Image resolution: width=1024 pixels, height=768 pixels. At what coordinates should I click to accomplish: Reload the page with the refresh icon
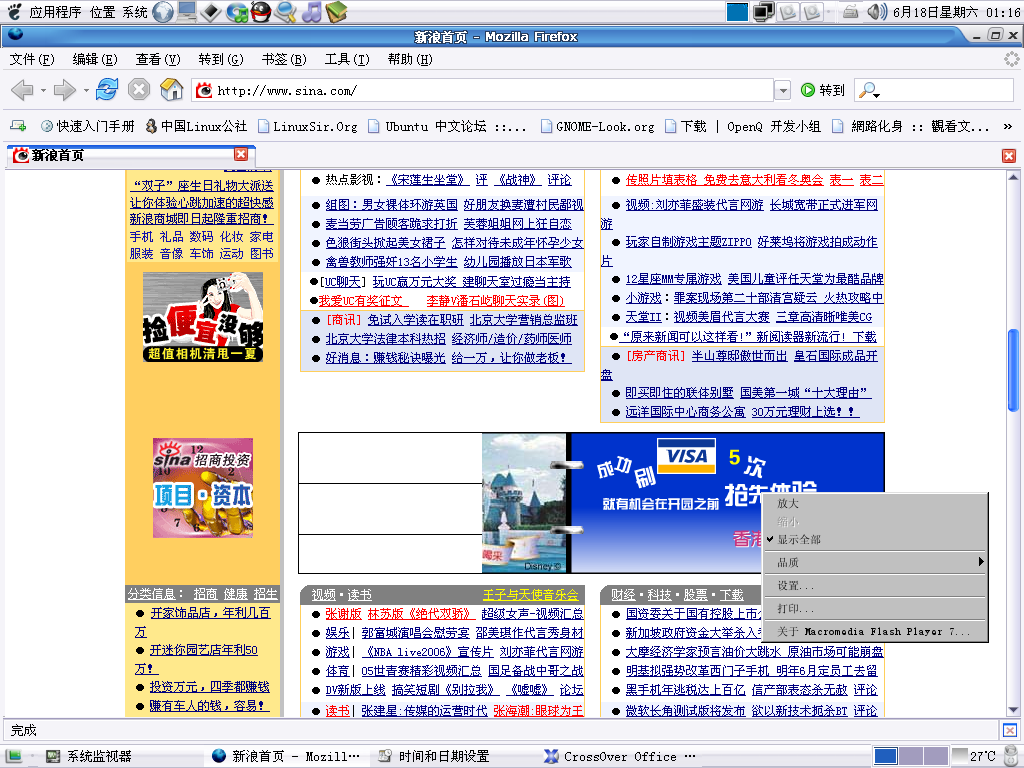click(106, 89)
